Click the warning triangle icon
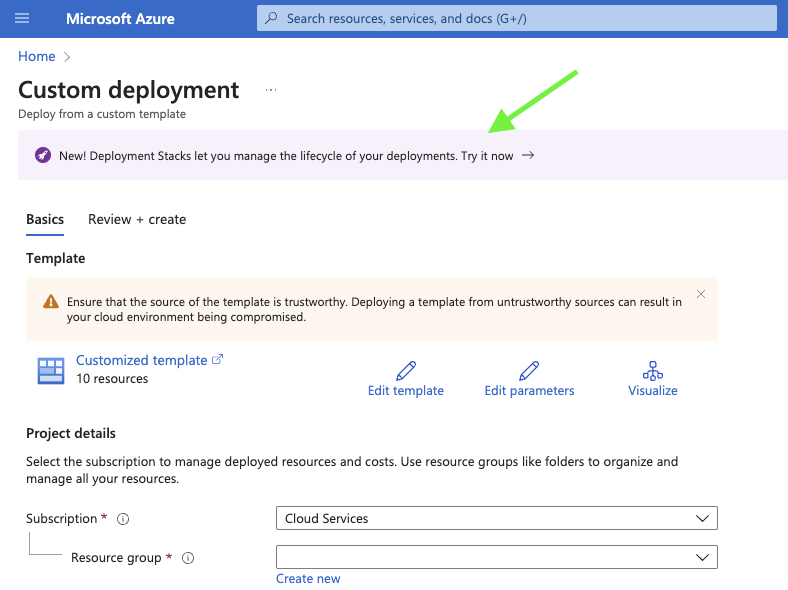This screenshot has width=788, height=590. (51, 302)
